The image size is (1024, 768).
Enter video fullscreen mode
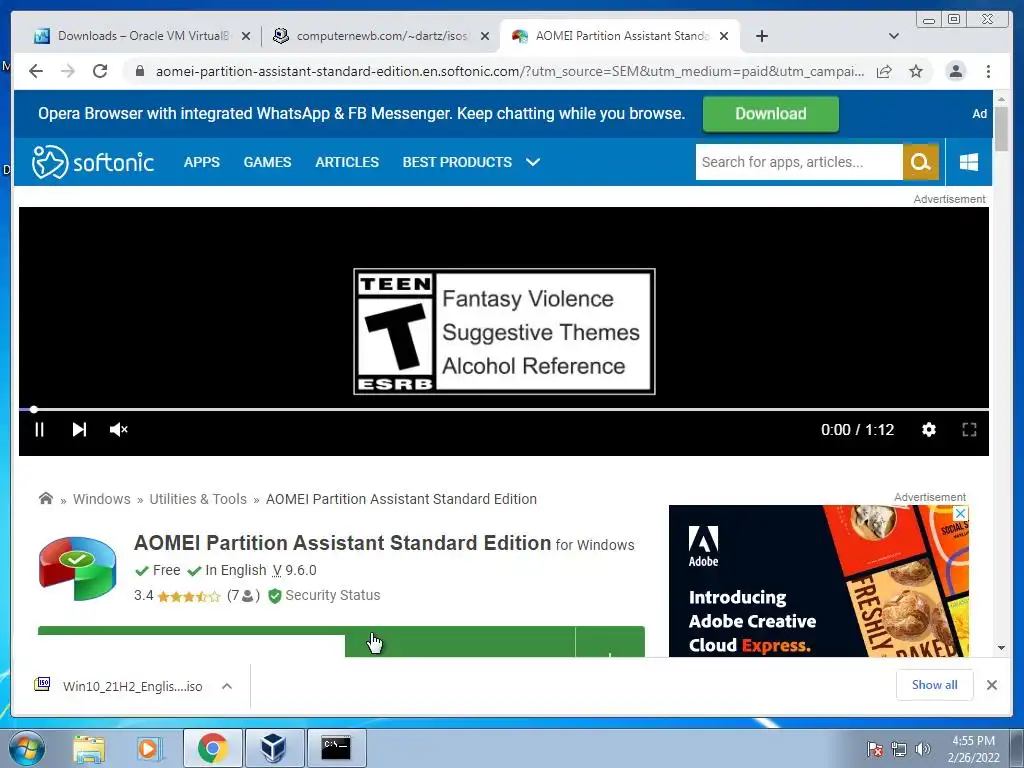coord(969,430)
